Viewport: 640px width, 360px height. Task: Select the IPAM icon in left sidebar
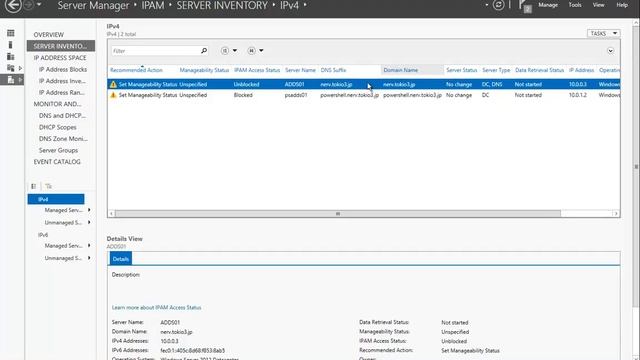click(x=11, y=80)
